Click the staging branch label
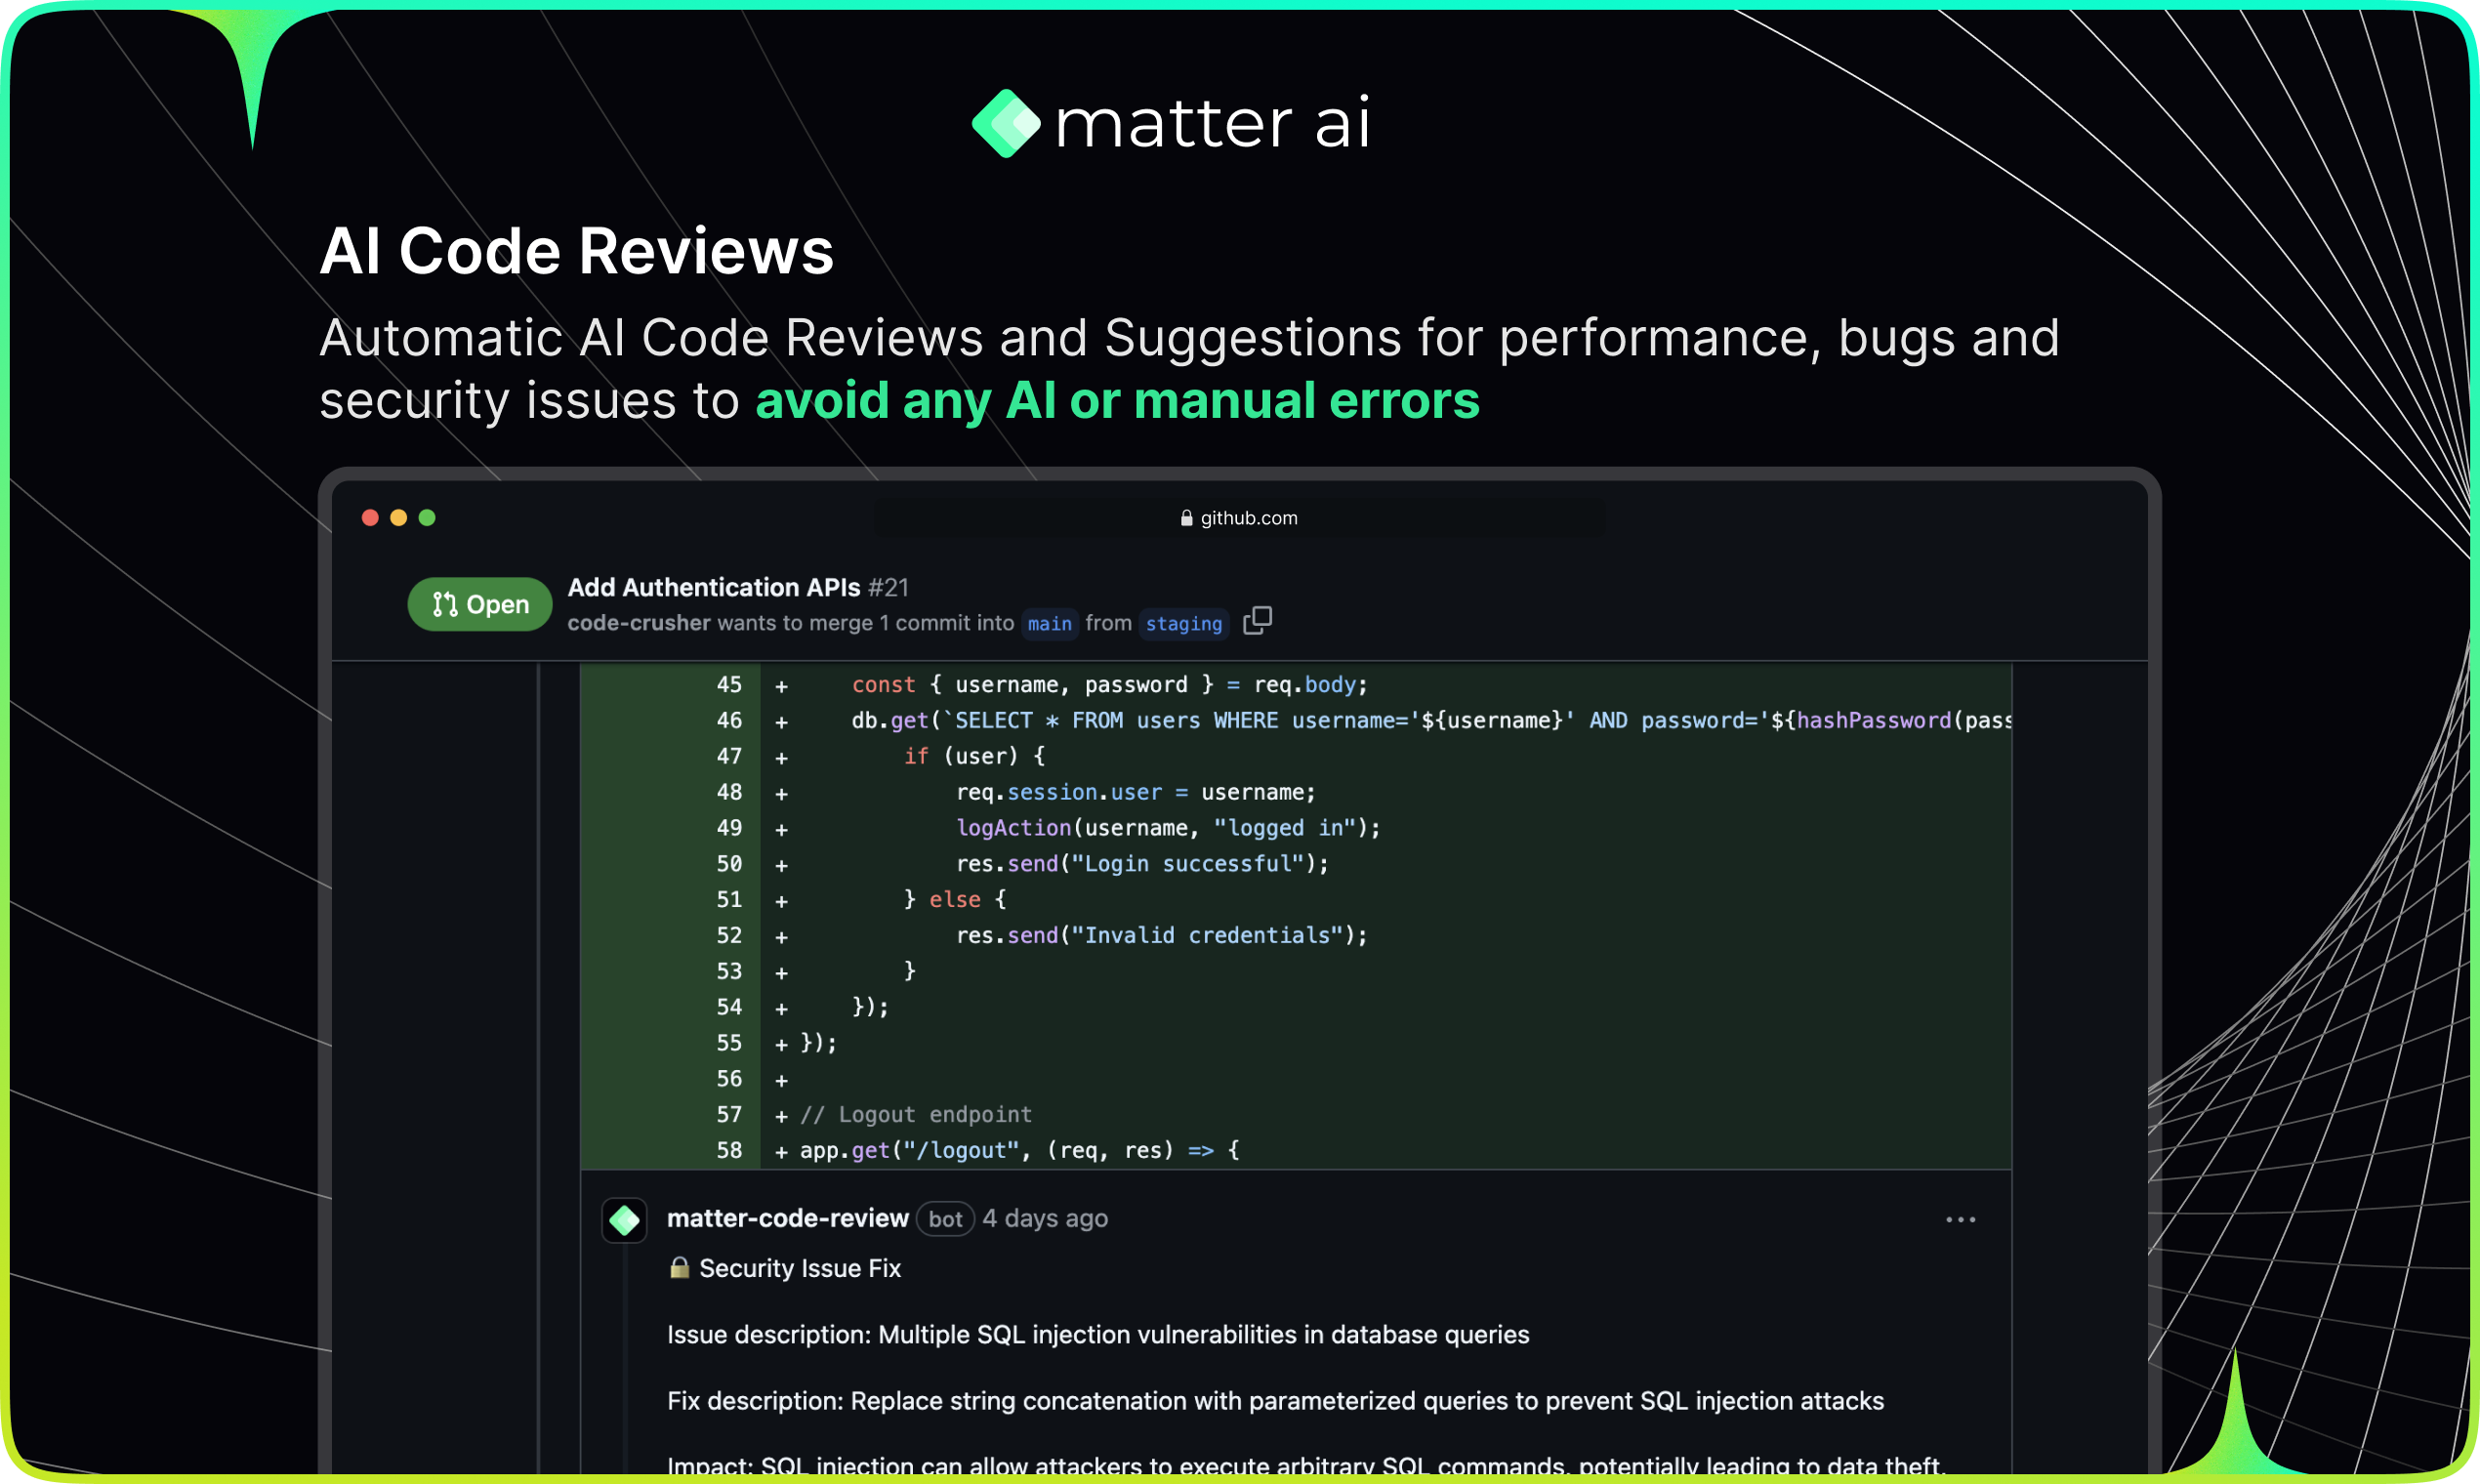Viewport: 2480px width, 1484px height. 1184,623
